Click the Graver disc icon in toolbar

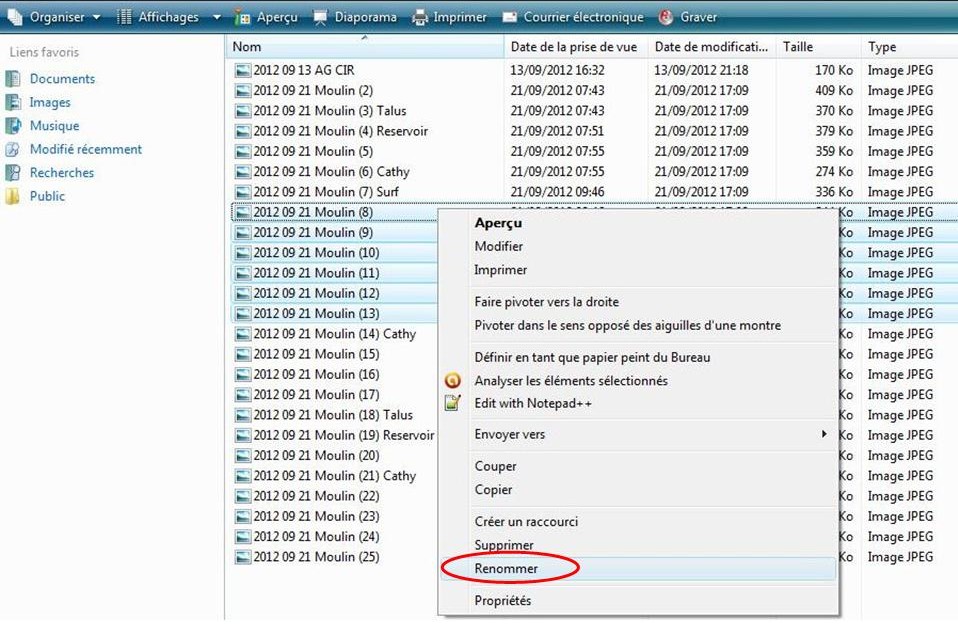666,17
